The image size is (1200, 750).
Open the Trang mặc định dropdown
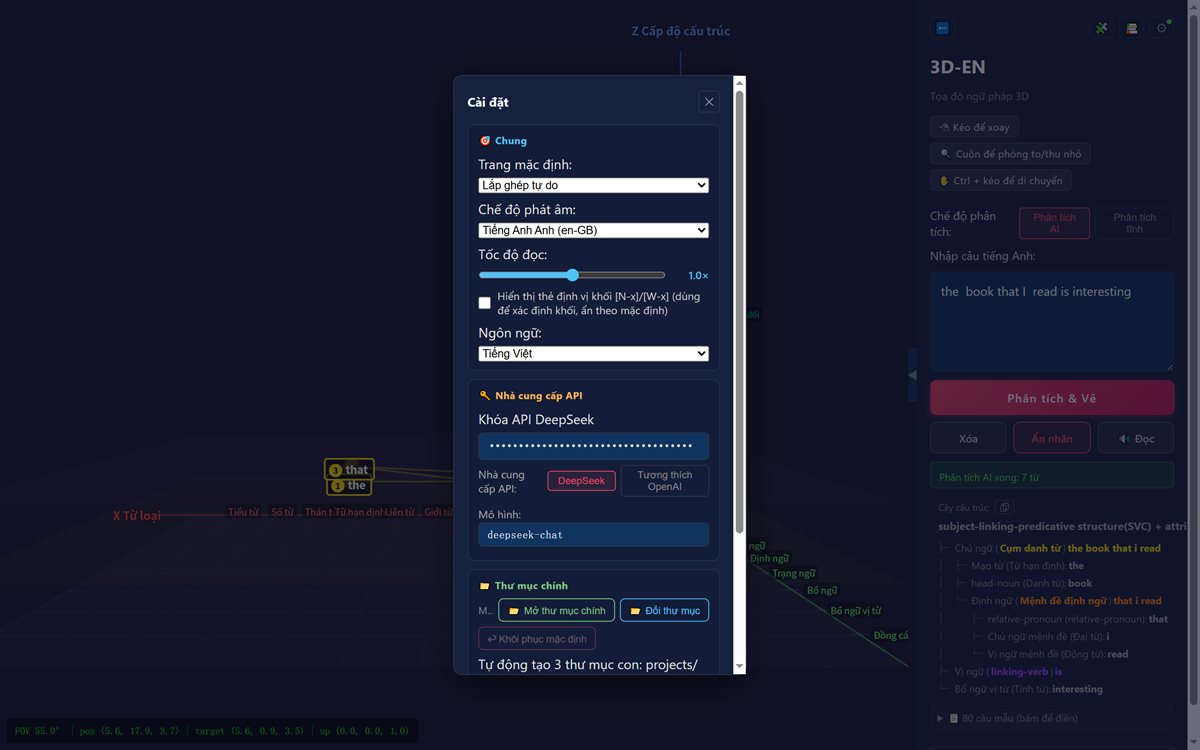(594, 185)
